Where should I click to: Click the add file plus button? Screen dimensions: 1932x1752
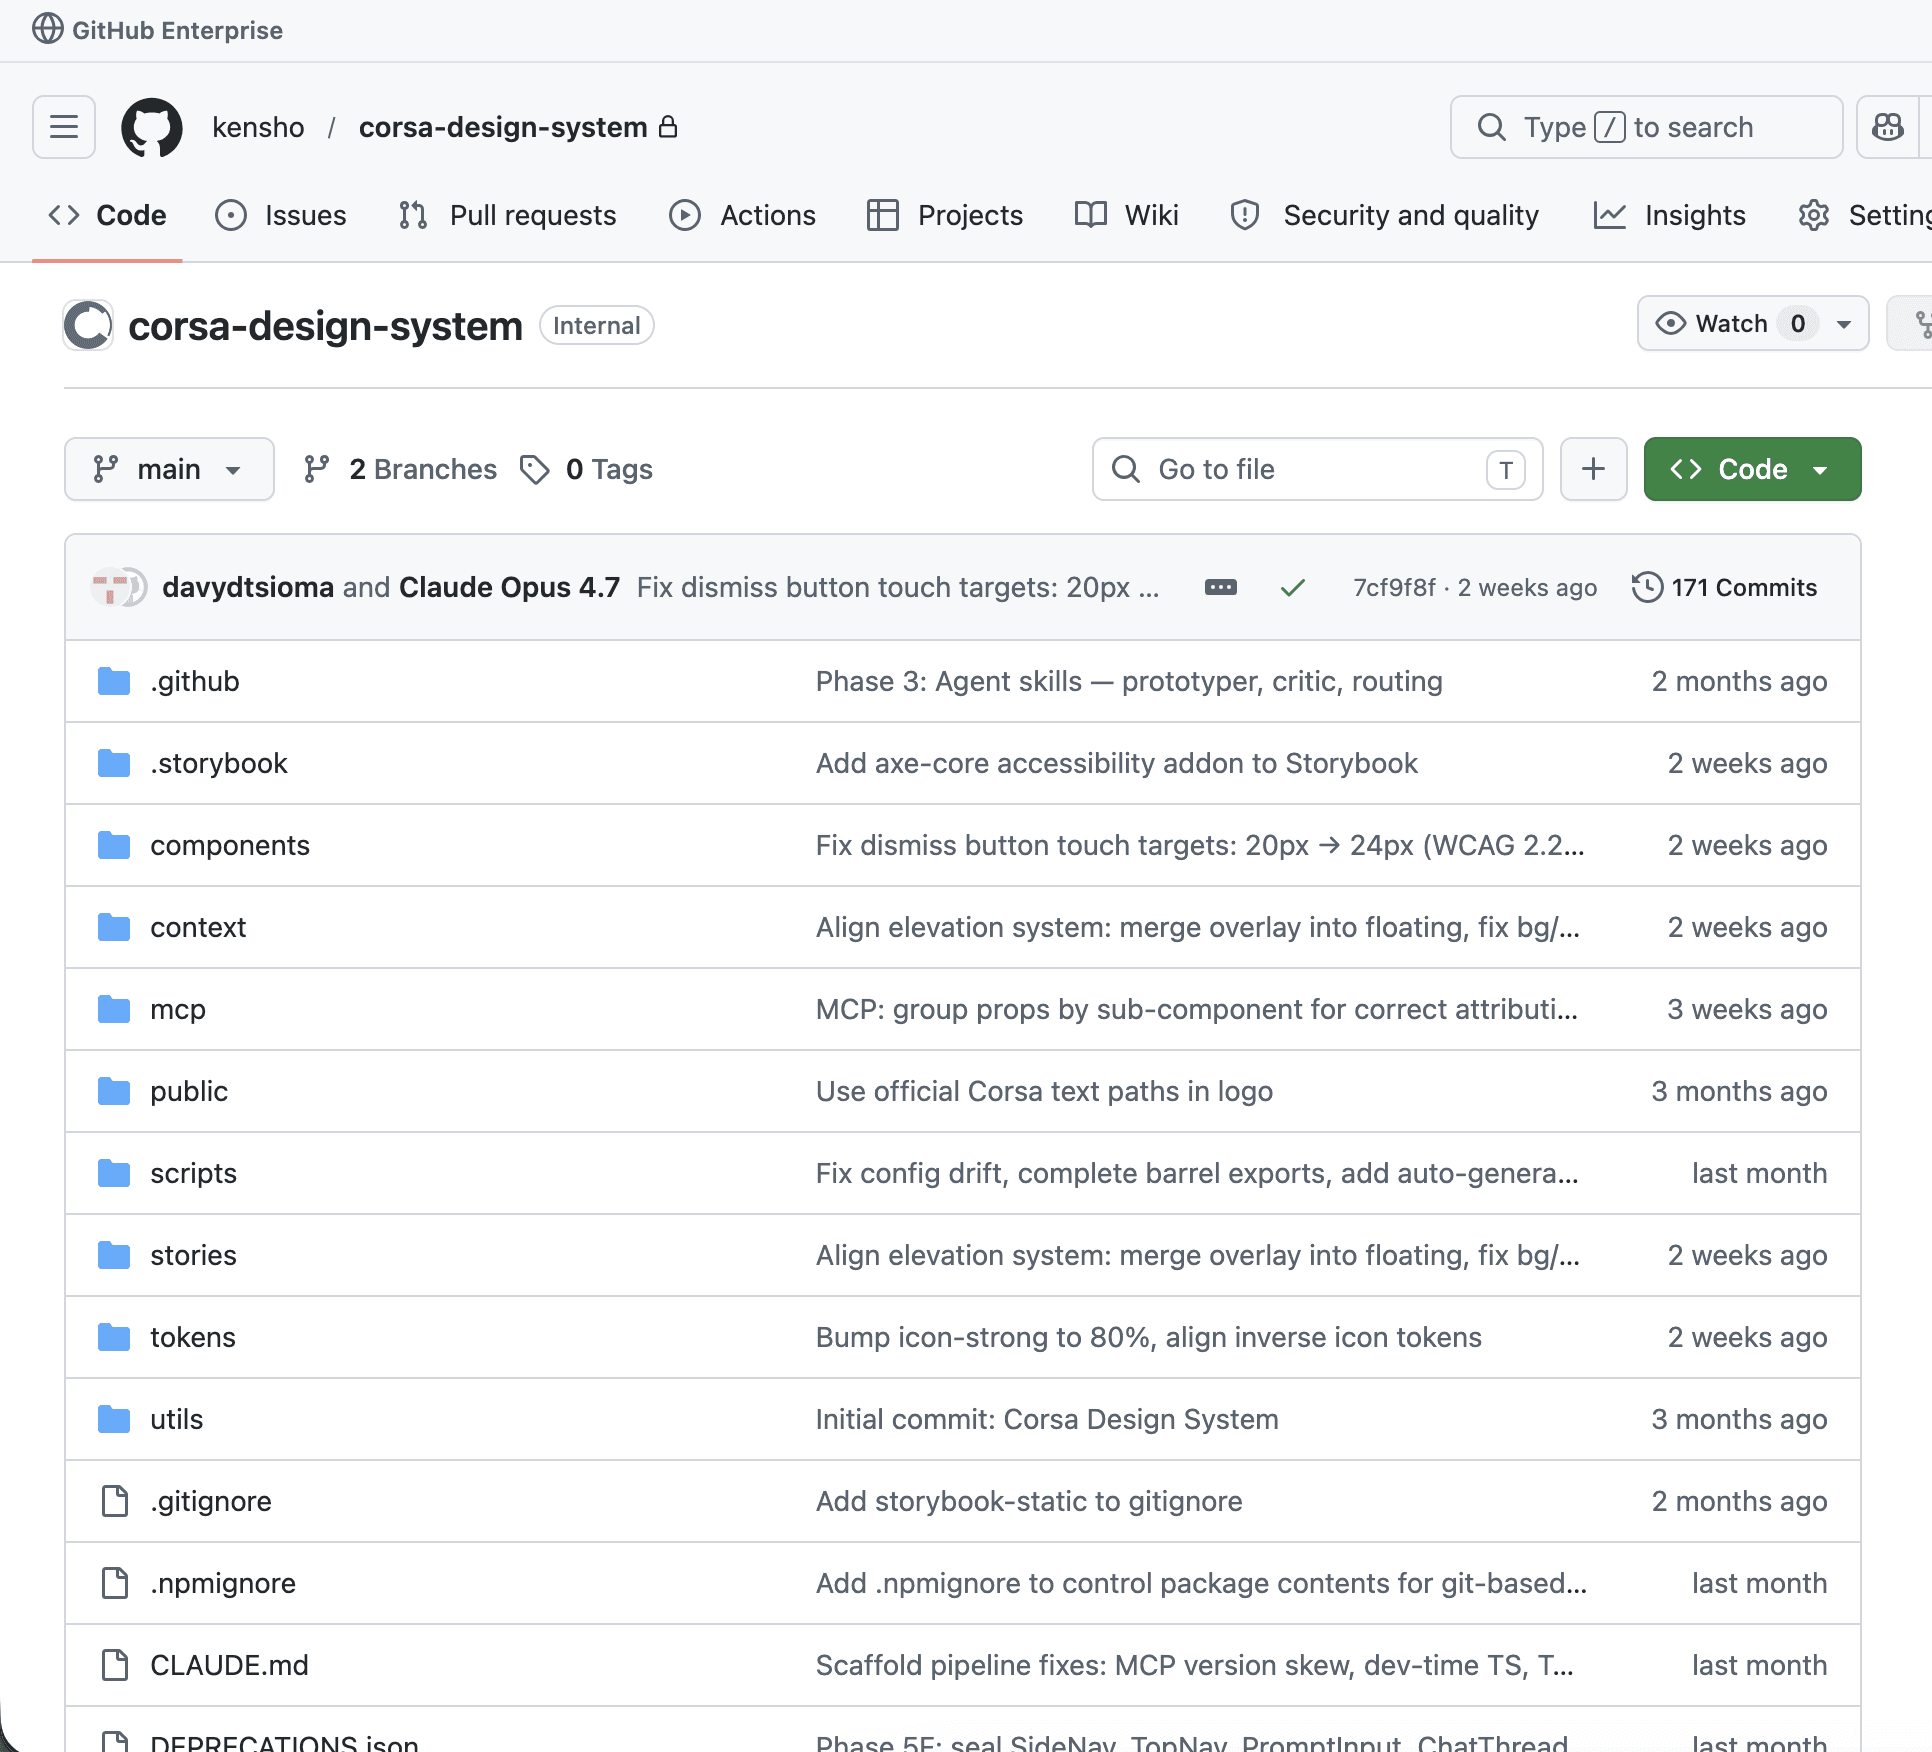(1594, 469)
